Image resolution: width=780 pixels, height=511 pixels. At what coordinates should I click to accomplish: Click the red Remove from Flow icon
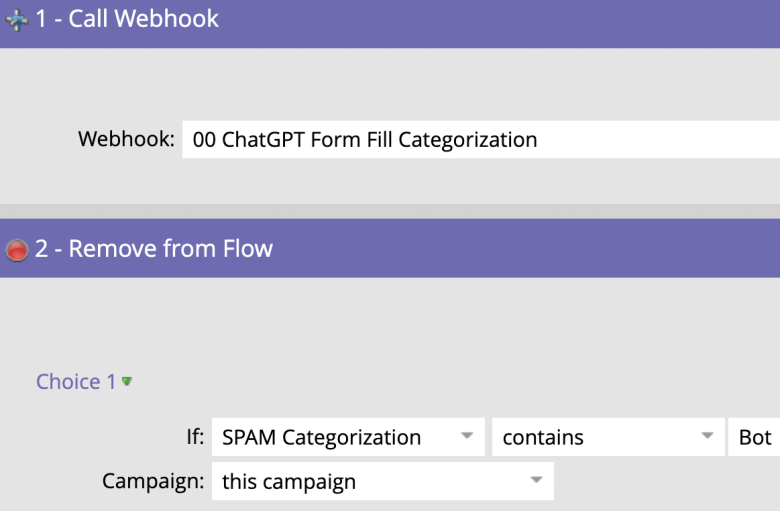coord(17,250)
